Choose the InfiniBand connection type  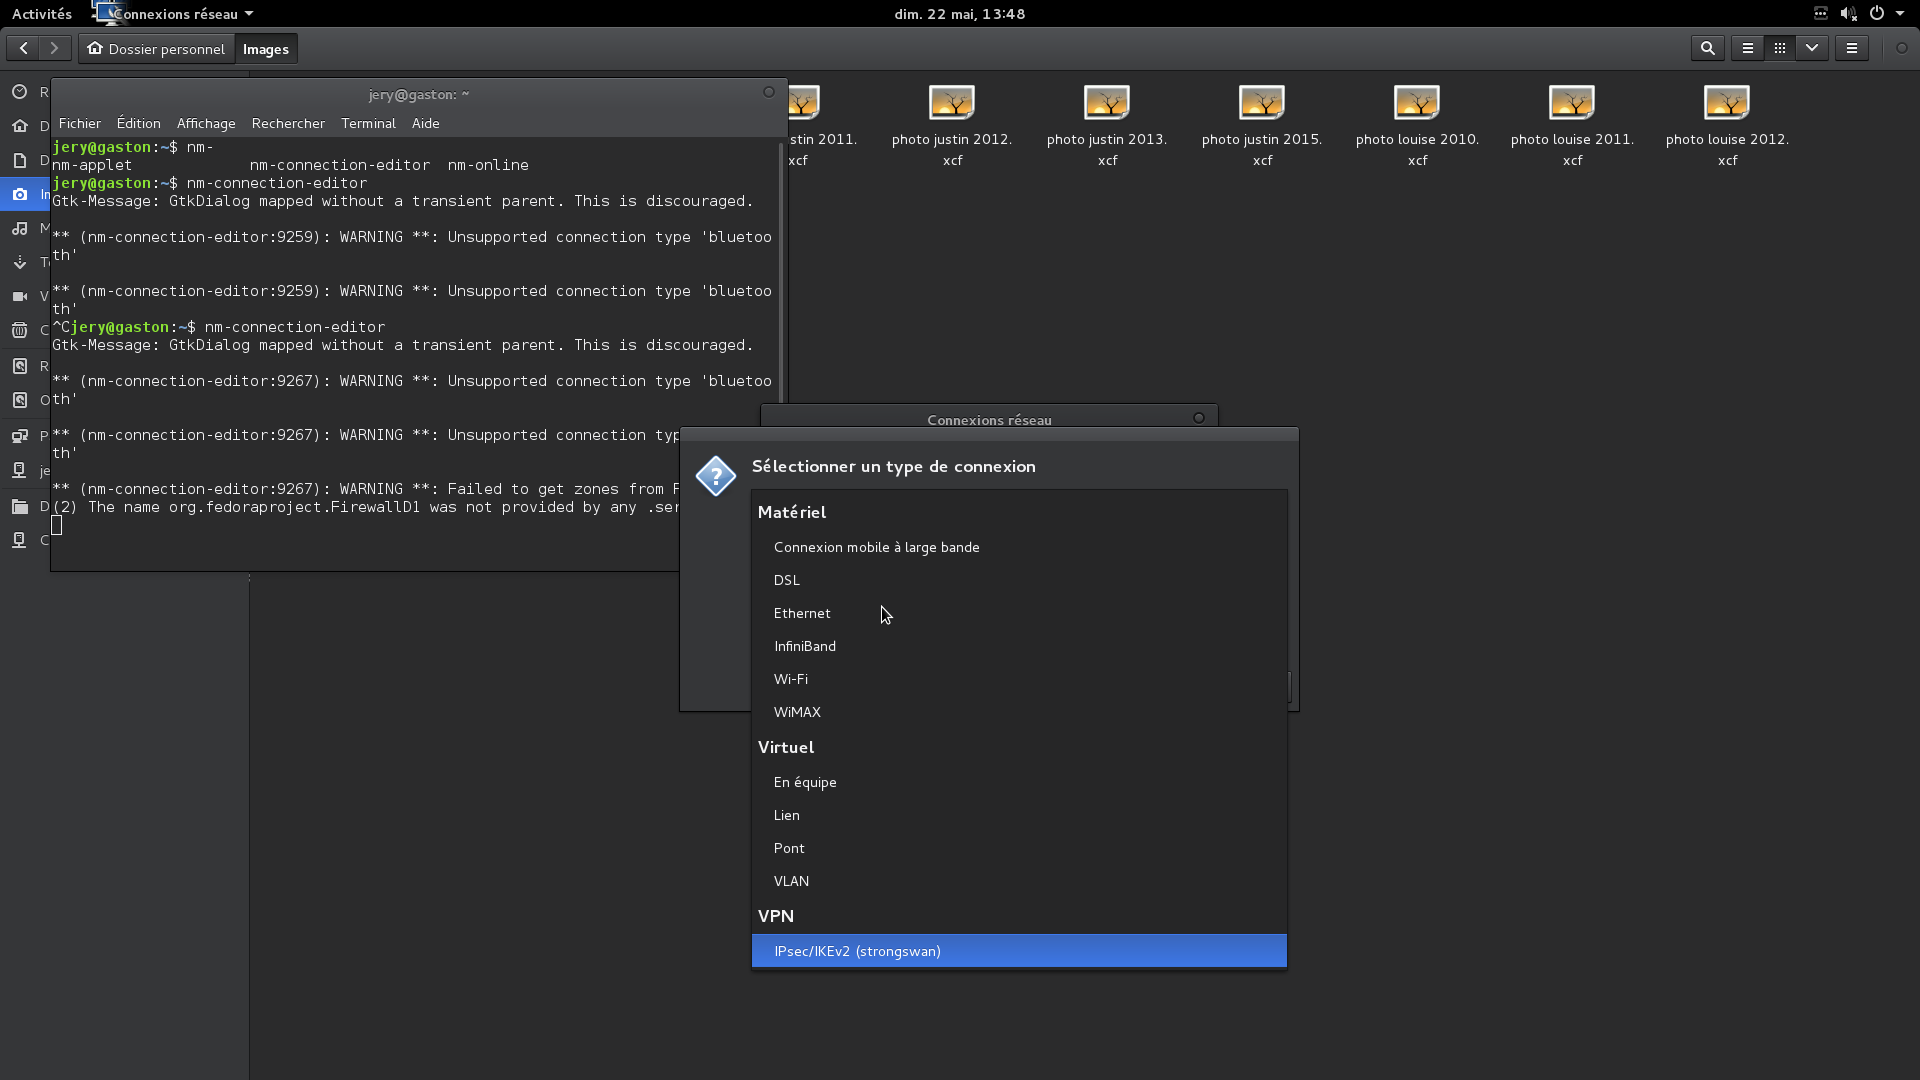click(x=1019, y=646)
